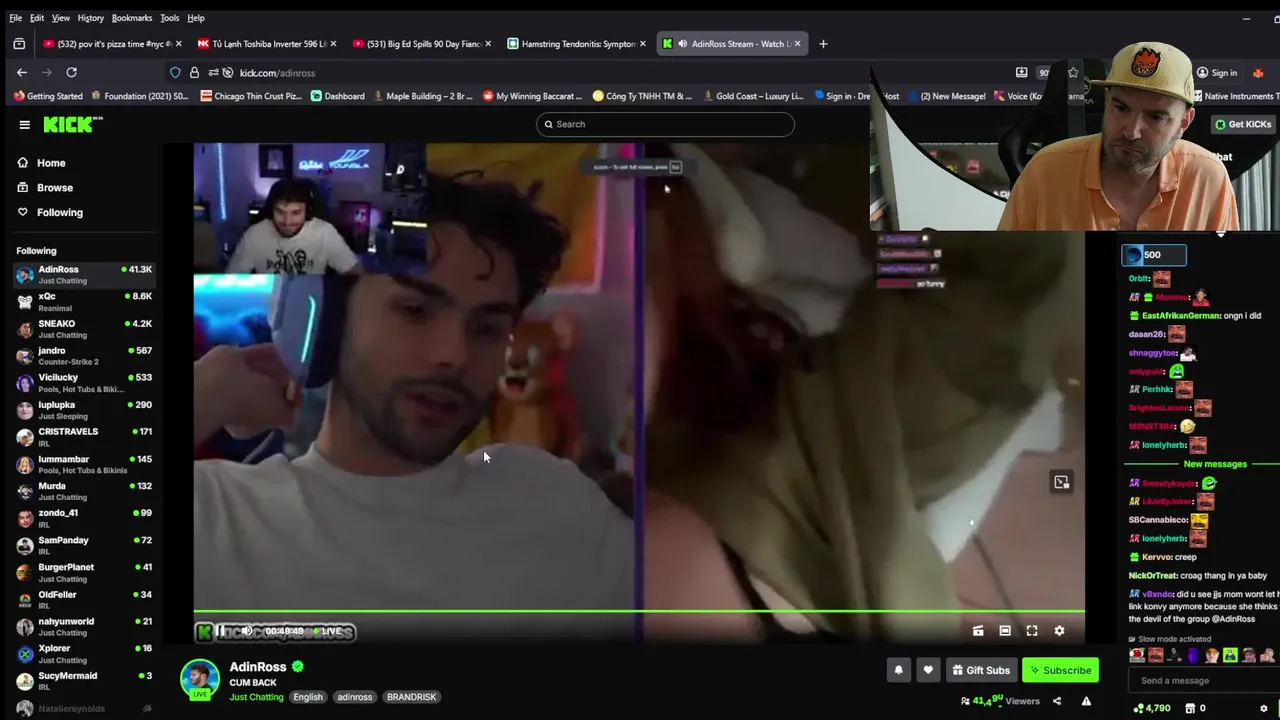Open the browser View menu
The width and height of the screenshot is (1280, 720).
click(x=61, y=18)
